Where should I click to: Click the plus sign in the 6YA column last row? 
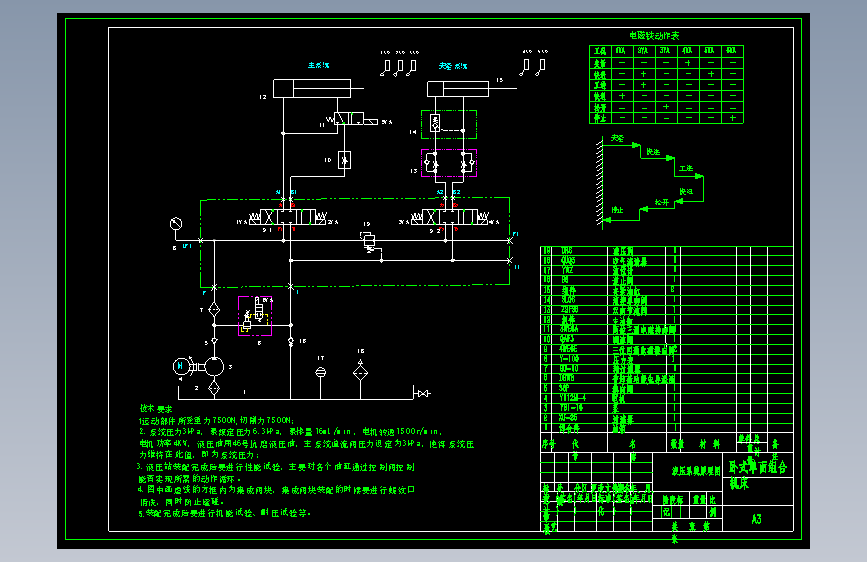click(732, 118)
